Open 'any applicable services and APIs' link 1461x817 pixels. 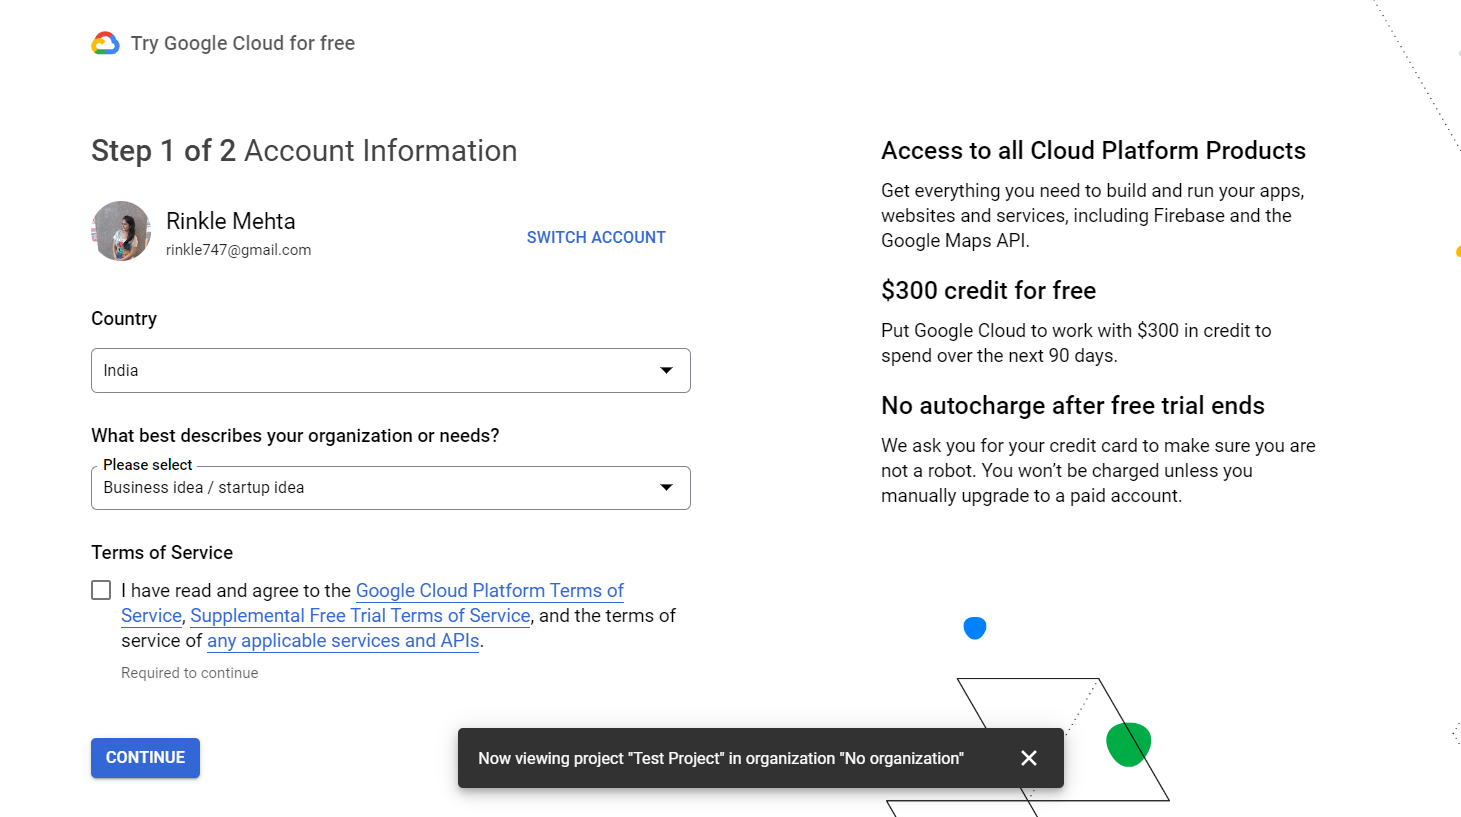(343, 641)
